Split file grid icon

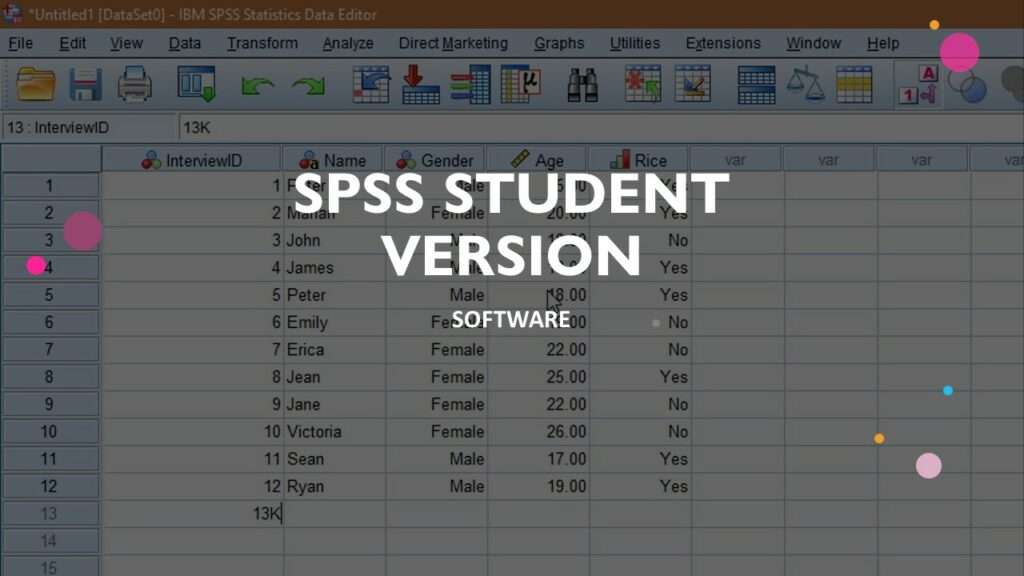pyautogui.click(x=756, y=84)
